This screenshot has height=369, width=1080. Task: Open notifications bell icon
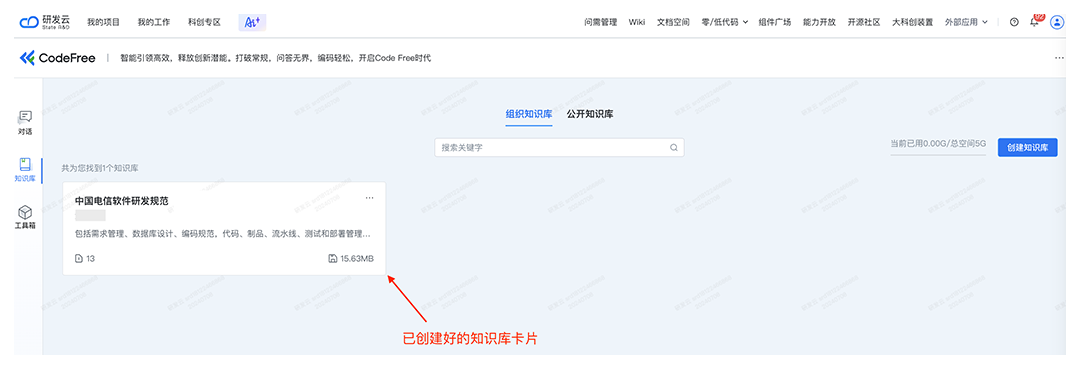pyautogui.click(x=1035, y=22)
